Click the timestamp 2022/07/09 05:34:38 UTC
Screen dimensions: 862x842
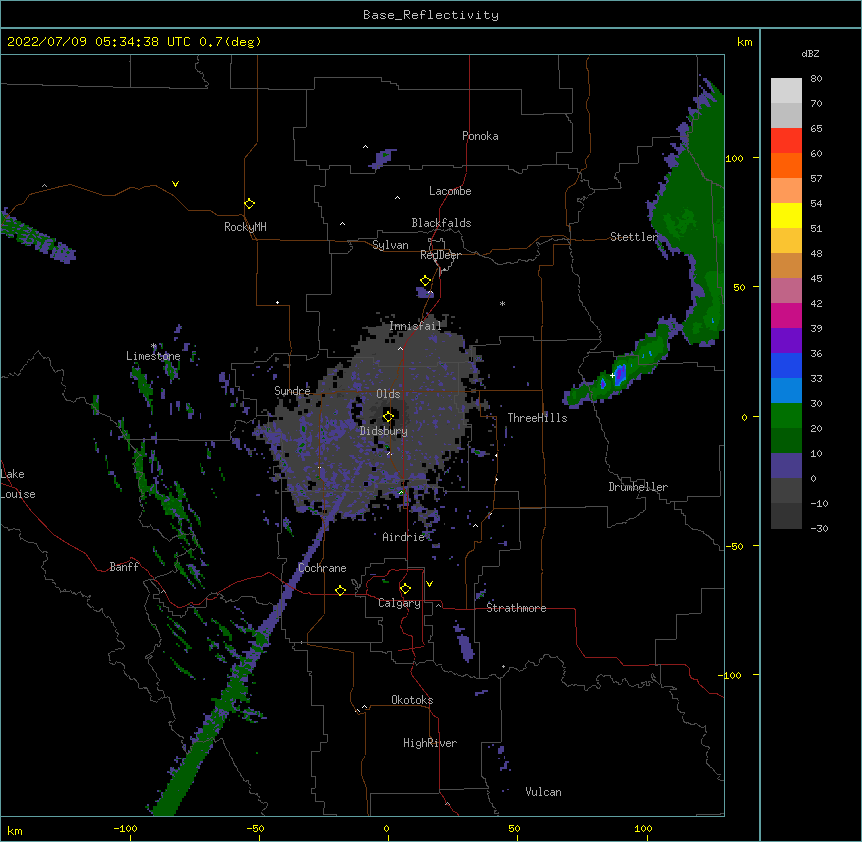pos(99,42)
